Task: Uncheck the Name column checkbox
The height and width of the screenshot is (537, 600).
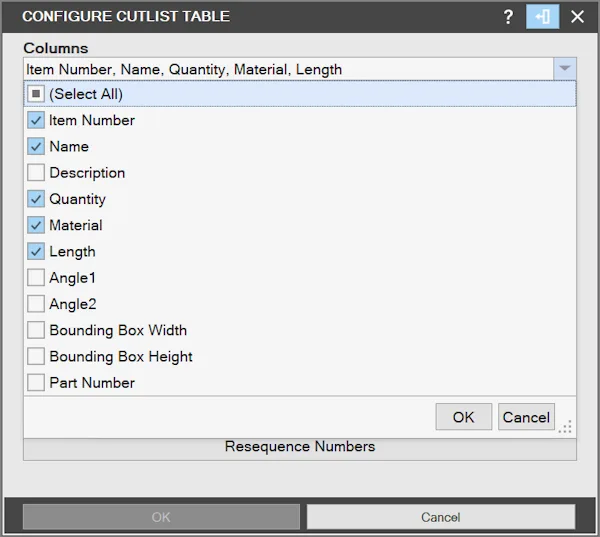Action: coord(36,147)
